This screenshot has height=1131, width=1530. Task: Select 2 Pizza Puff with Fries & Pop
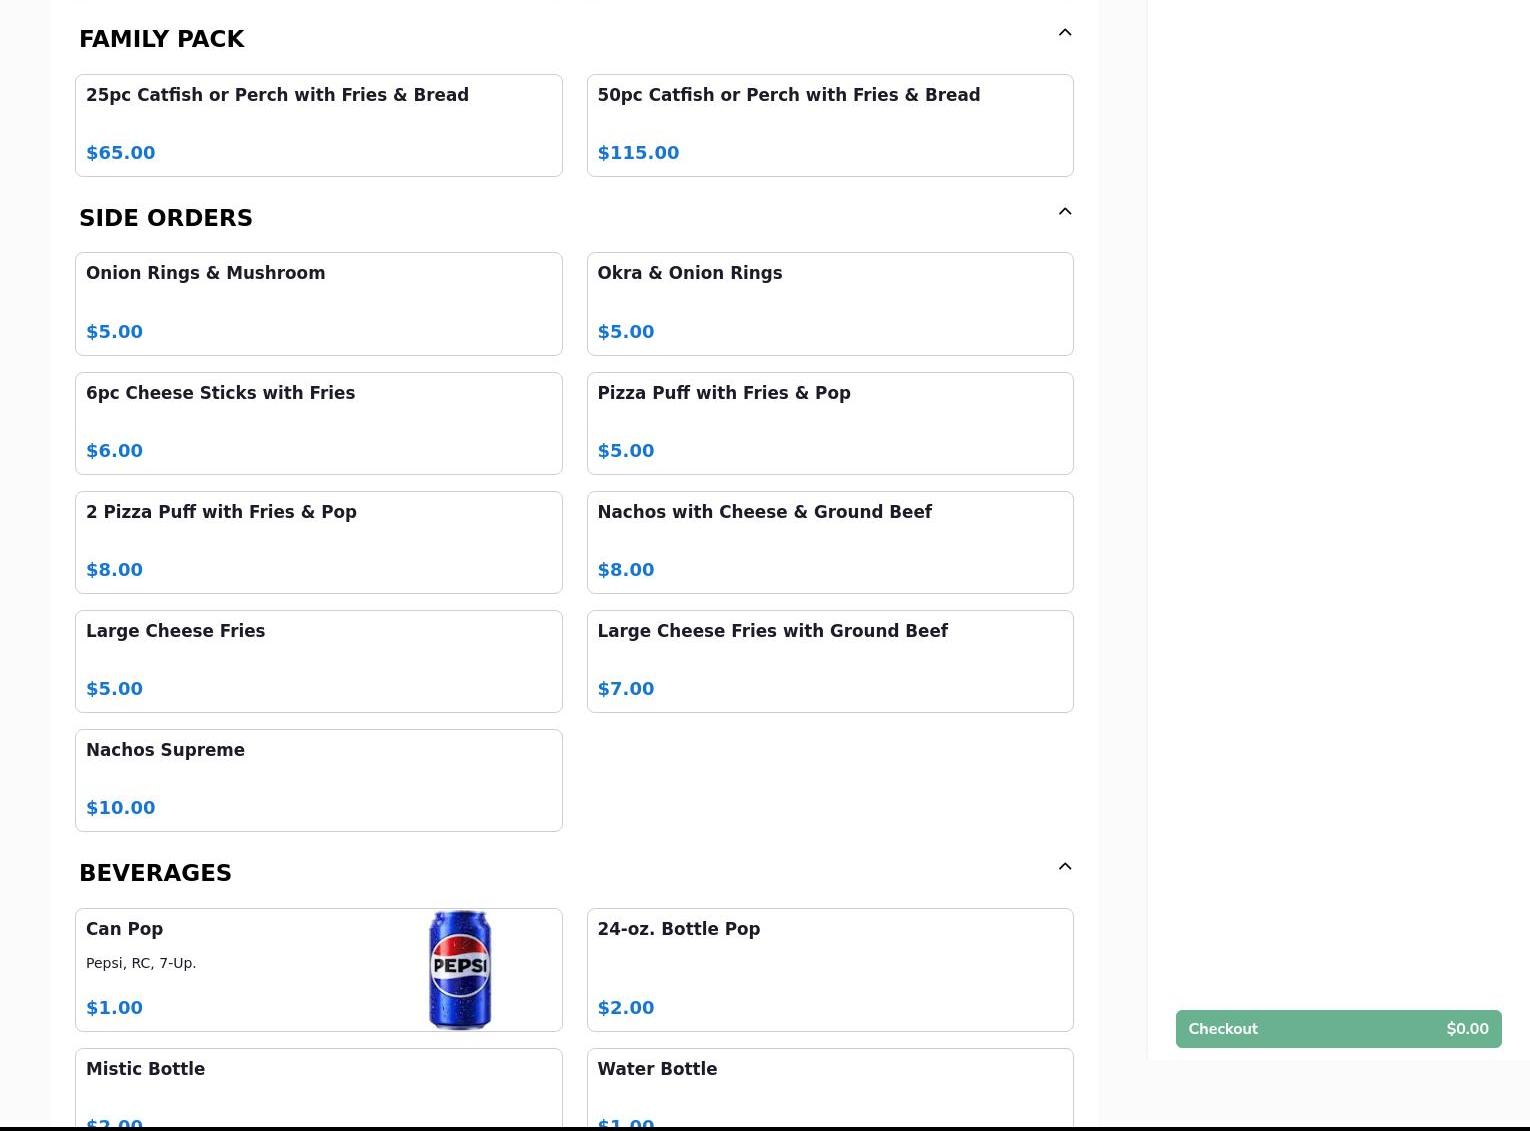(x=318, y=542)
